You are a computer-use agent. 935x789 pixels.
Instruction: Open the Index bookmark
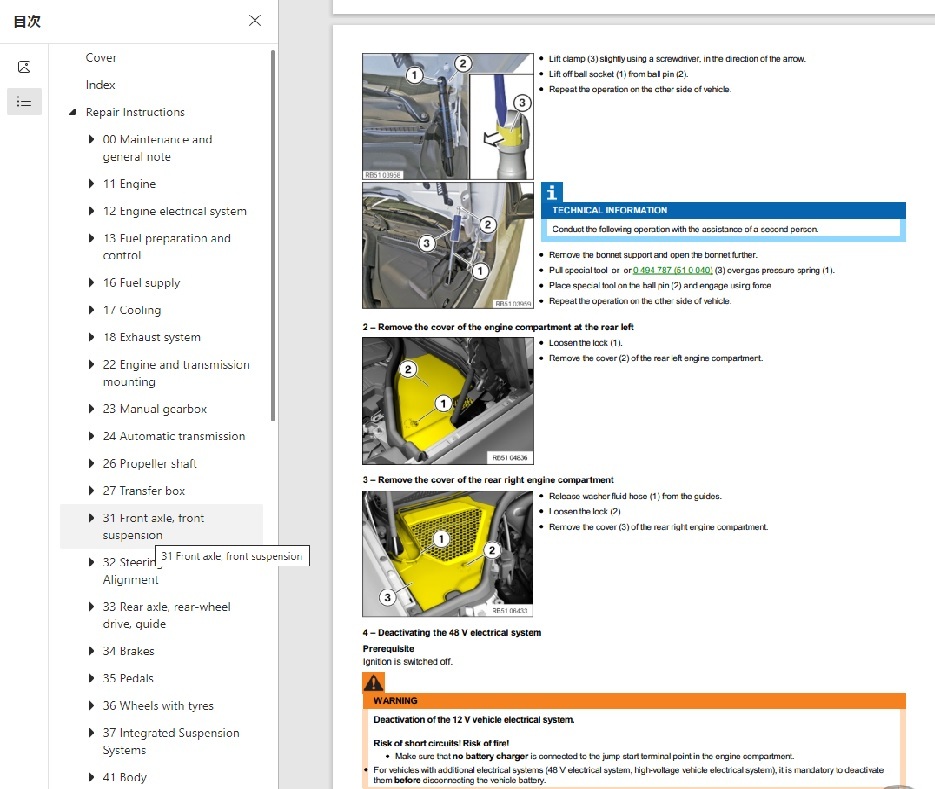coord(100,85)
